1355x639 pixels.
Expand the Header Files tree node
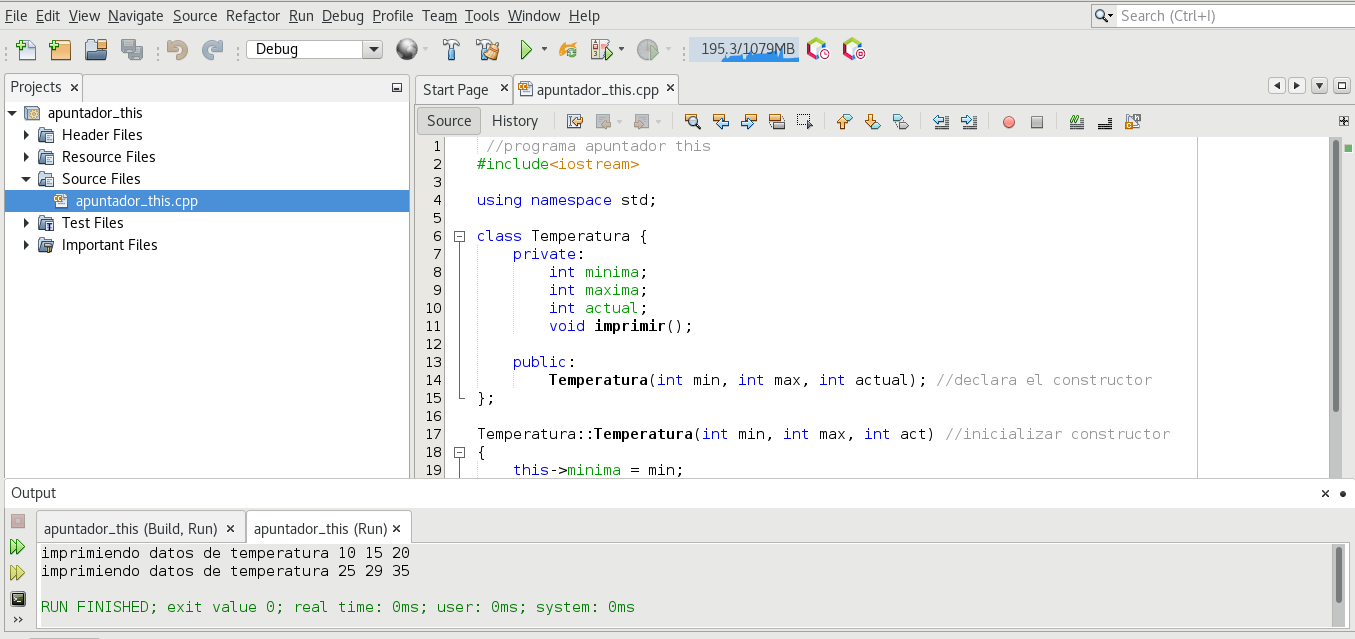click(27, 135)
